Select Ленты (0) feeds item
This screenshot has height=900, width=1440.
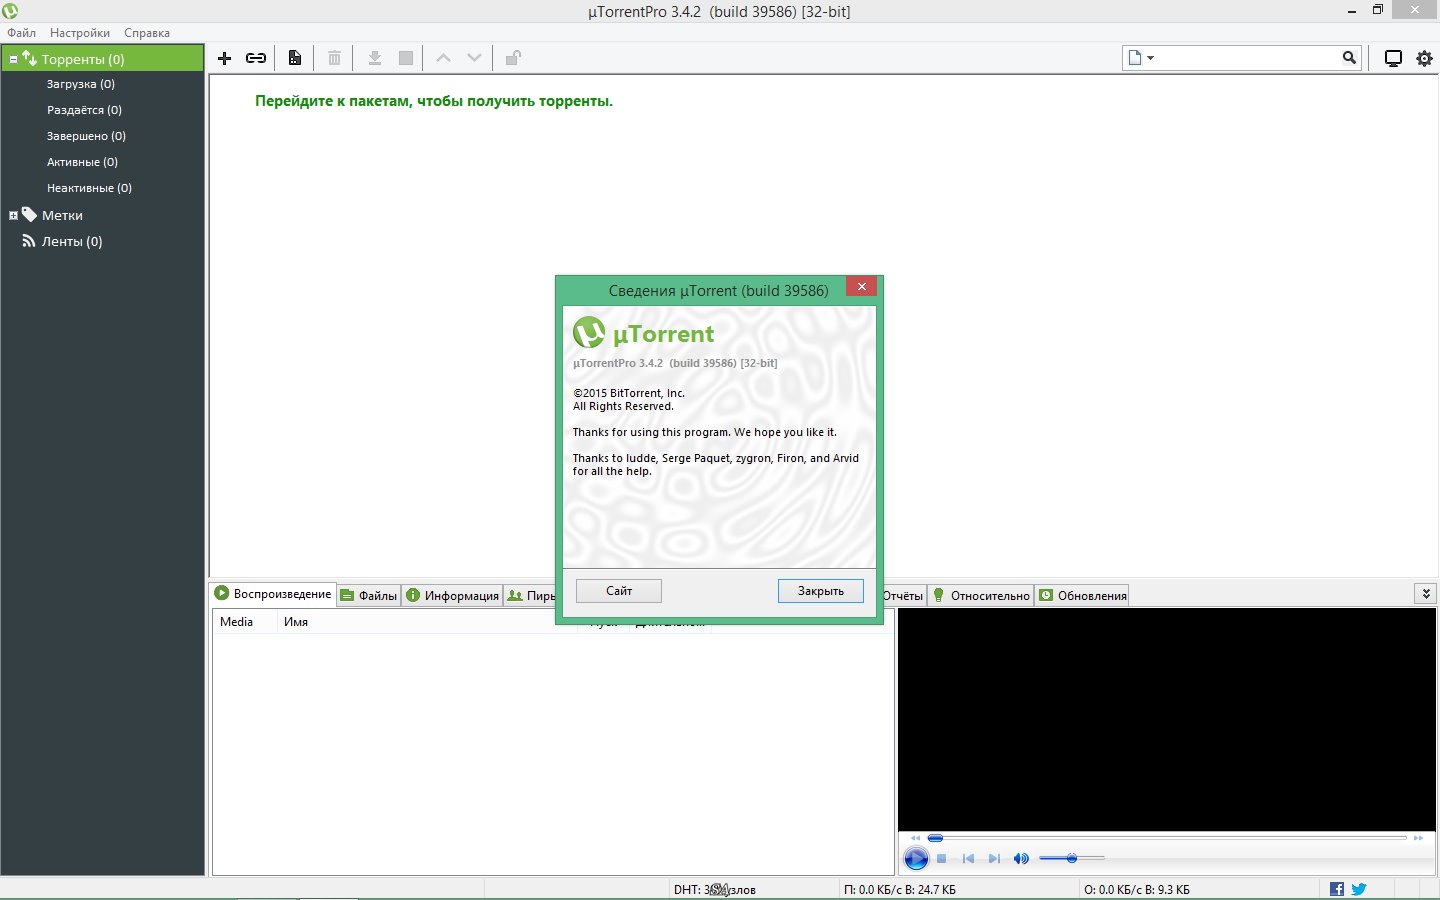coord(72,241)
